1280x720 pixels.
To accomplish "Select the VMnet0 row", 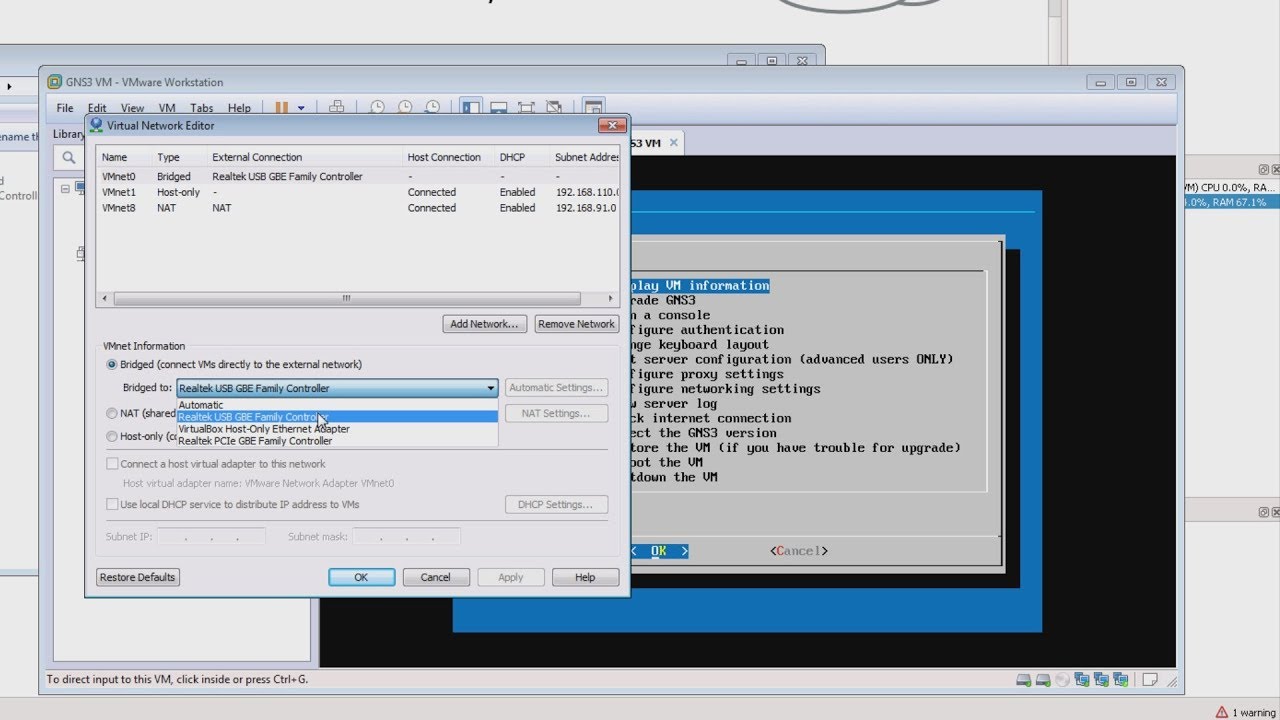I will 358,176.
